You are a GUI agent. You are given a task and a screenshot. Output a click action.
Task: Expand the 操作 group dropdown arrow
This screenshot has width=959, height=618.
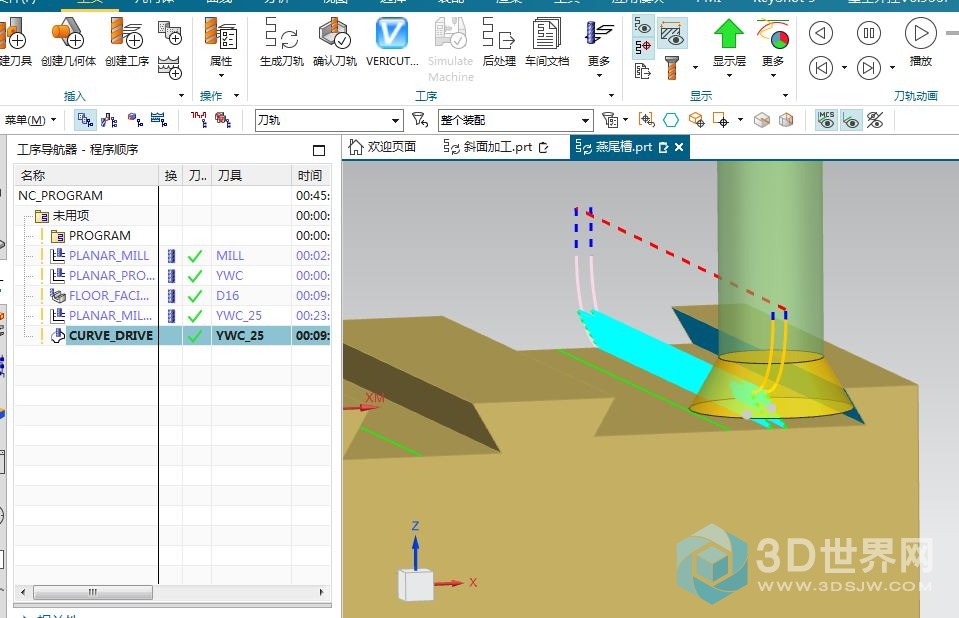pos(236,95)
